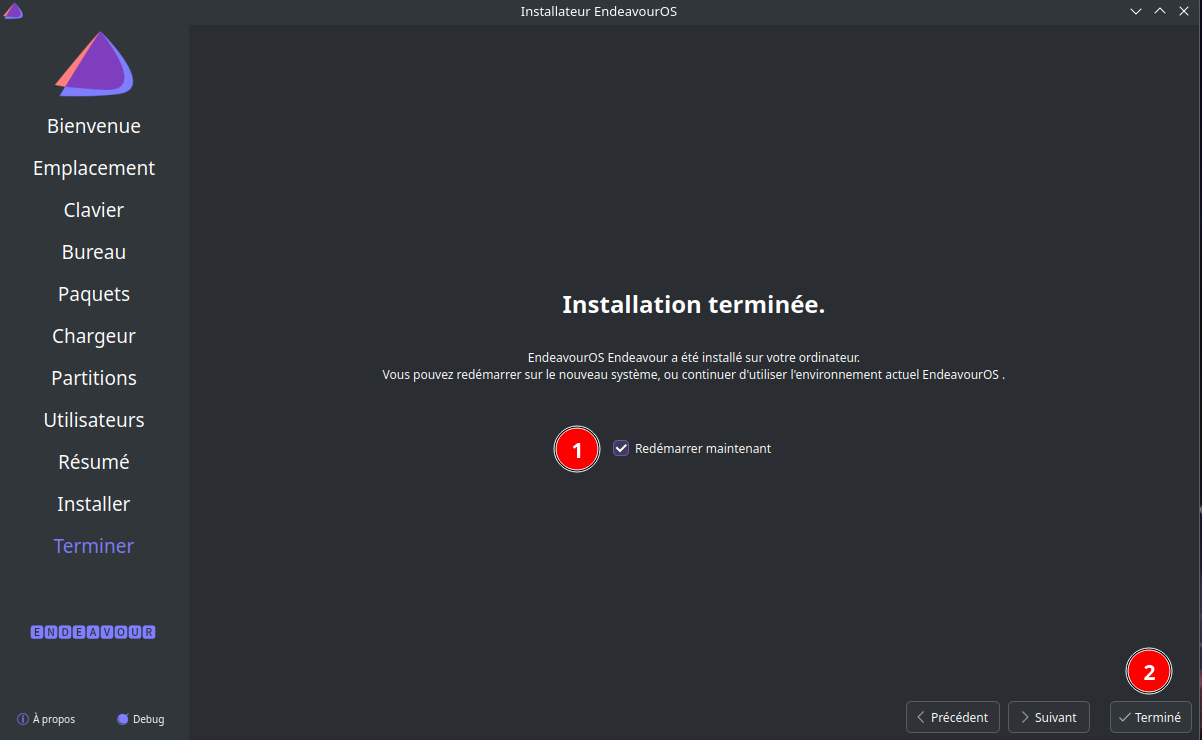Click the ENDEAVOUR wordmark badge
This screenshot has height=740, width=1202.
[93, 632]
